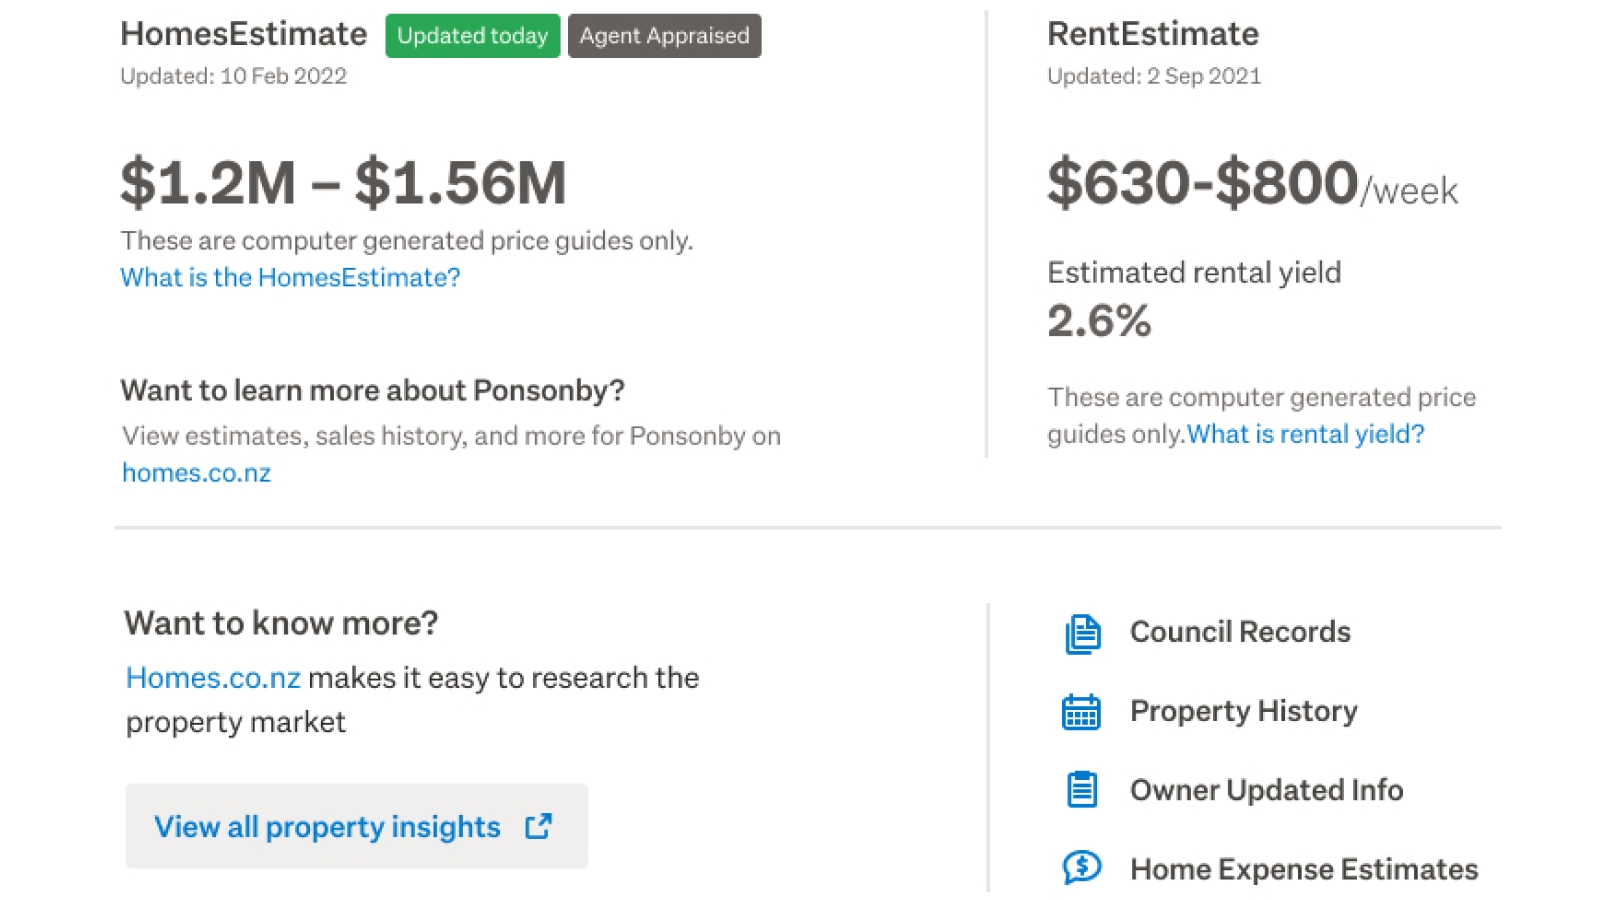This screenshot has height=900, width=1600.
Task: Open 'What is the HomesEstimate?' link
Action: [x=290, y=277]
